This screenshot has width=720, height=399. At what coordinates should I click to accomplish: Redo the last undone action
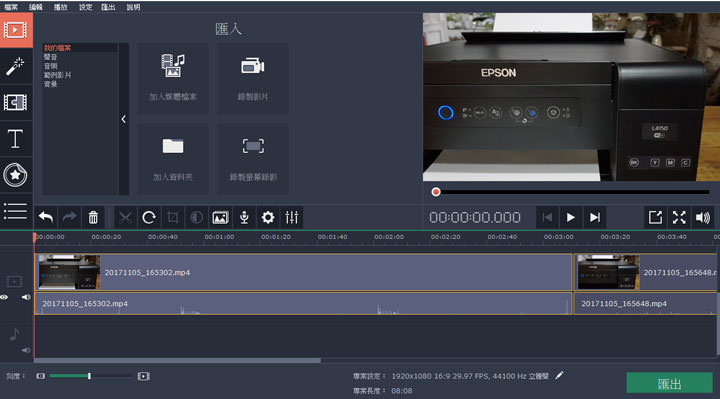(69, 217)
